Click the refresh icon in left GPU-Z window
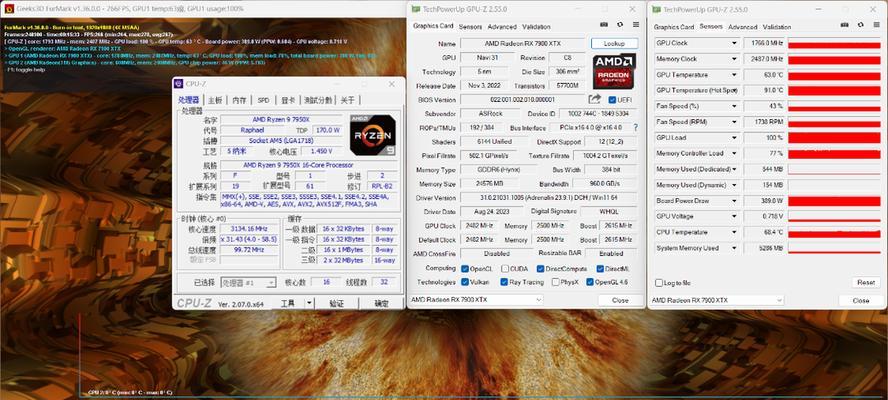 [x=620, y=25]
